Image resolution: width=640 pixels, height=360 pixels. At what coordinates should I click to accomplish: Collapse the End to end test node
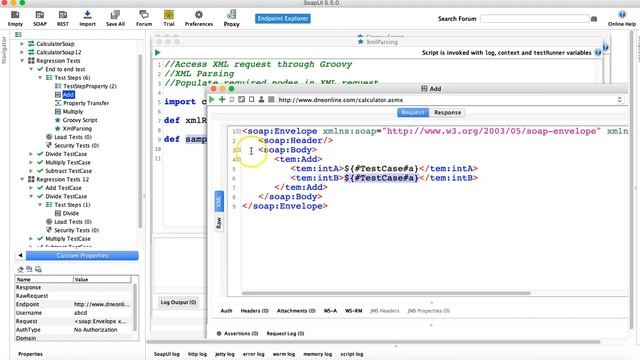(x=31, y=69)
